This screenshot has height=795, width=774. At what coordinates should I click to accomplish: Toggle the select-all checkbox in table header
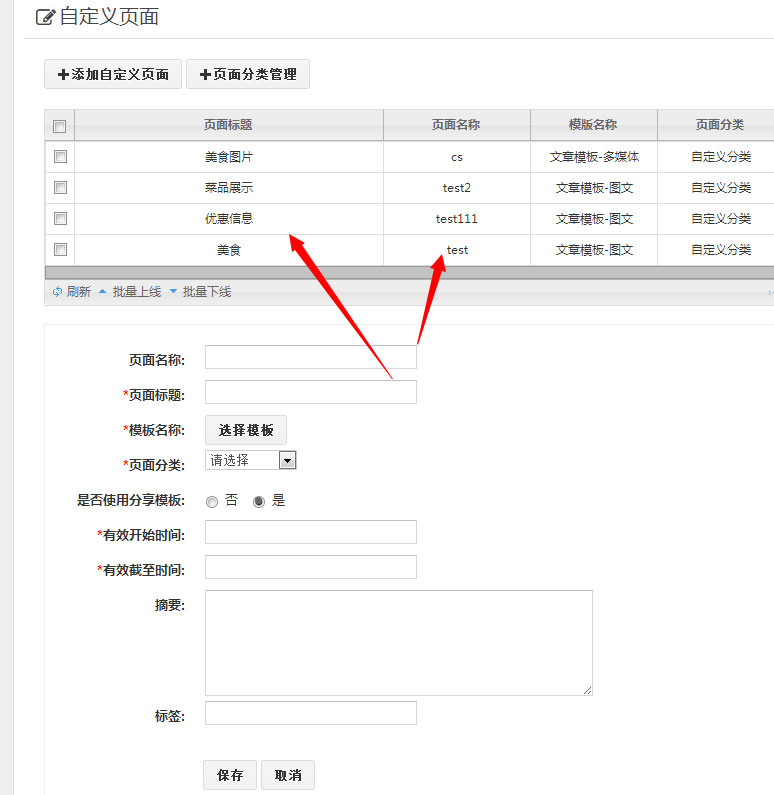coord(60,126)
